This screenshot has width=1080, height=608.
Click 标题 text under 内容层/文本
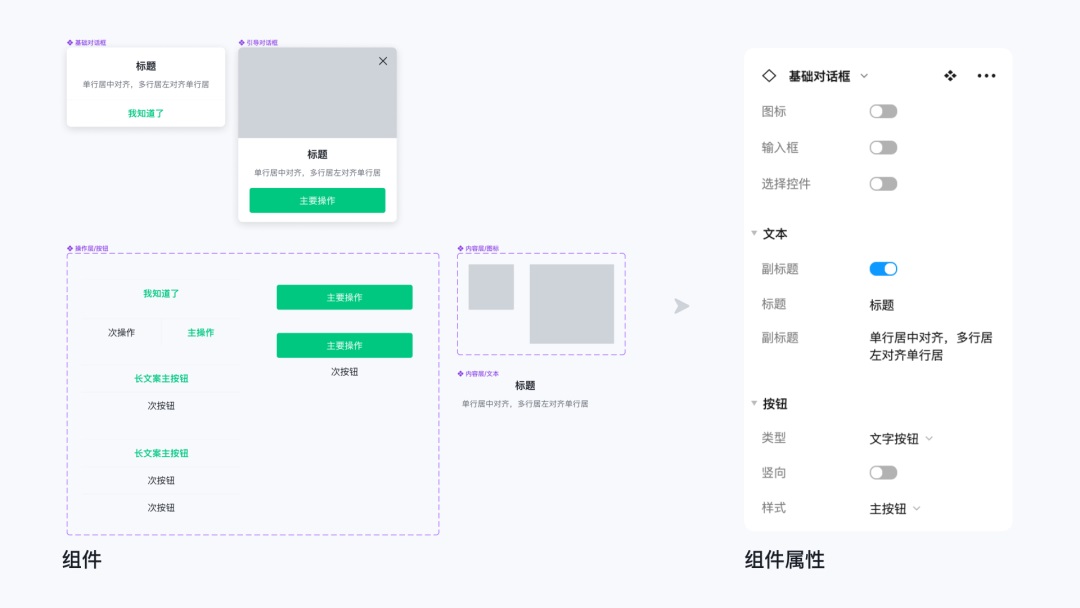(525, 386)
